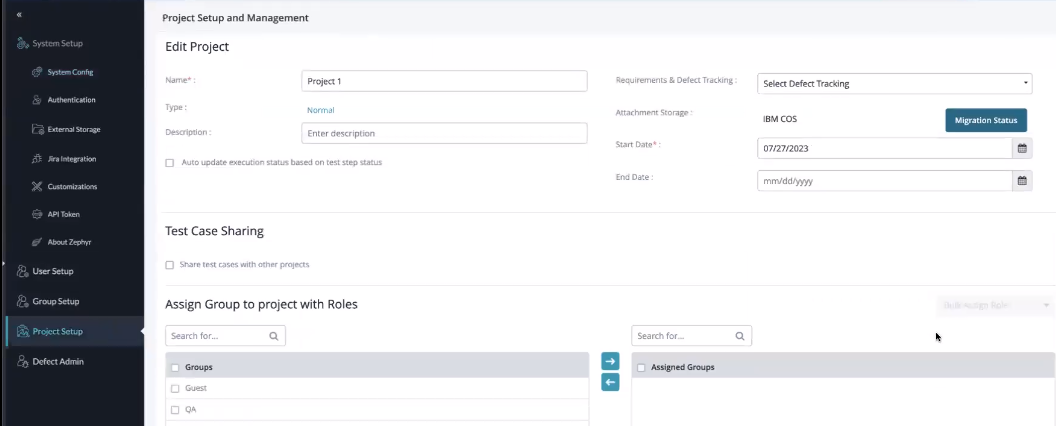
Task: Click the left arrow to unassign groups
Action: [x=610, y=382]
